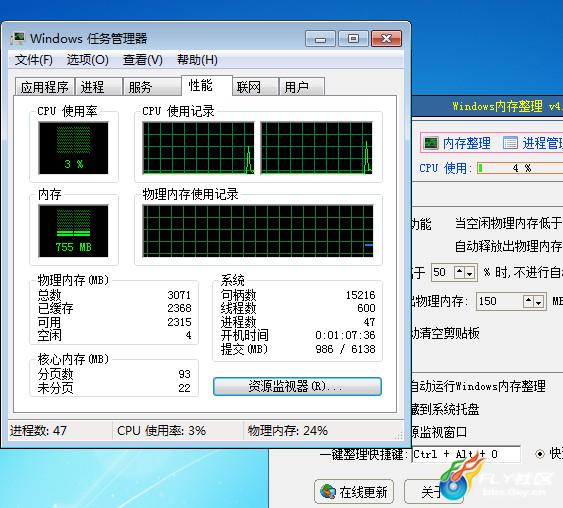Viewport: 563px width, 508px height.
Task: Click the 未分页 value 22
Action: coord(184,388)
